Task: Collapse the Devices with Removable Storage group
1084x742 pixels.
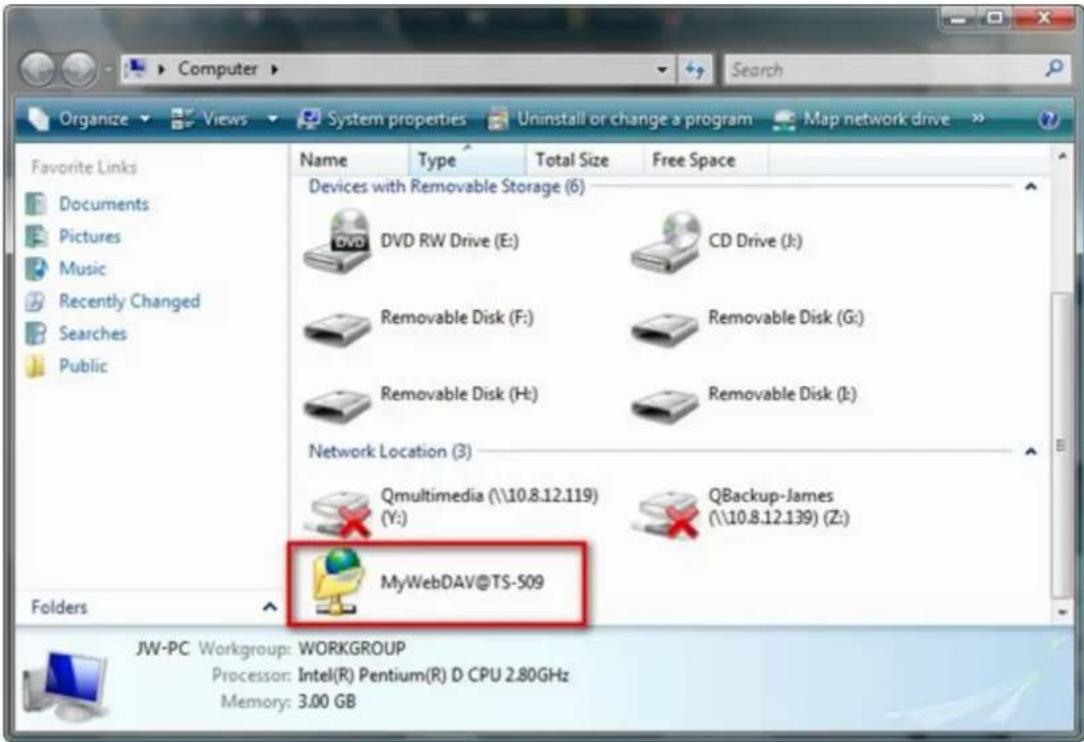Action: point(1030,187)
